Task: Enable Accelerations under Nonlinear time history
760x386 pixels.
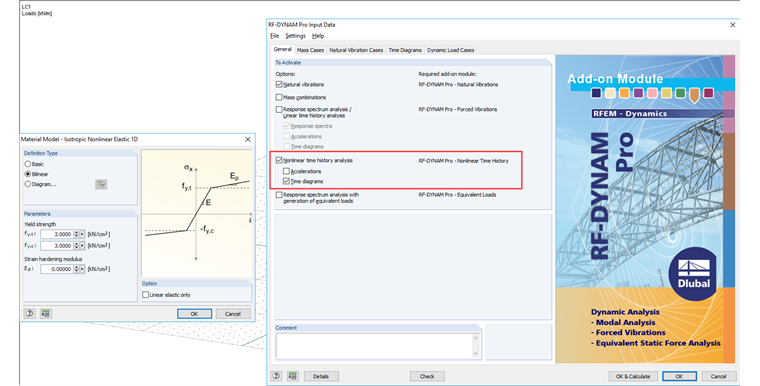Action: [x=286, y=171]
